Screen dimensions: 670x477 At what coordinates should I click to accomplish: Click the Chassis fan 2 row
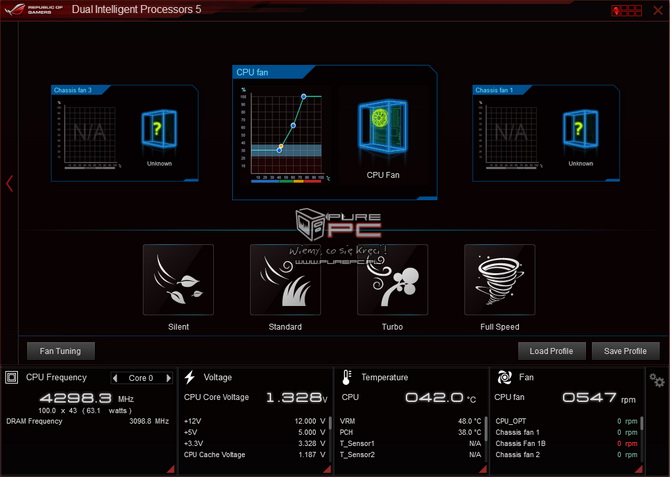click(x=567, y=455)
